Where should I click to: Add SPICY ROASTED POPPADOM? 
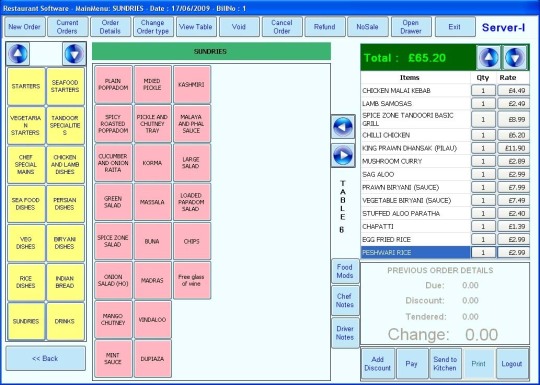[113, 124]
